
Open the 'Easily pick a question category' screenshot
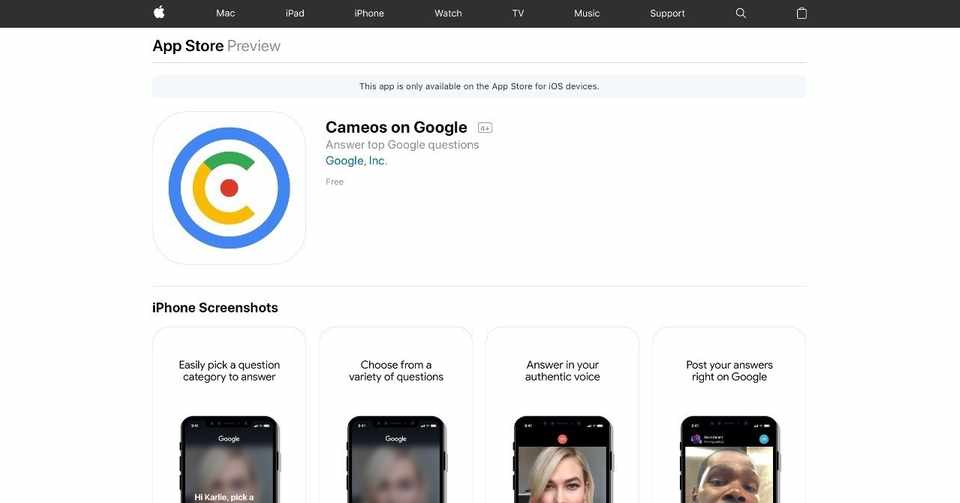(x=229, y=415)
